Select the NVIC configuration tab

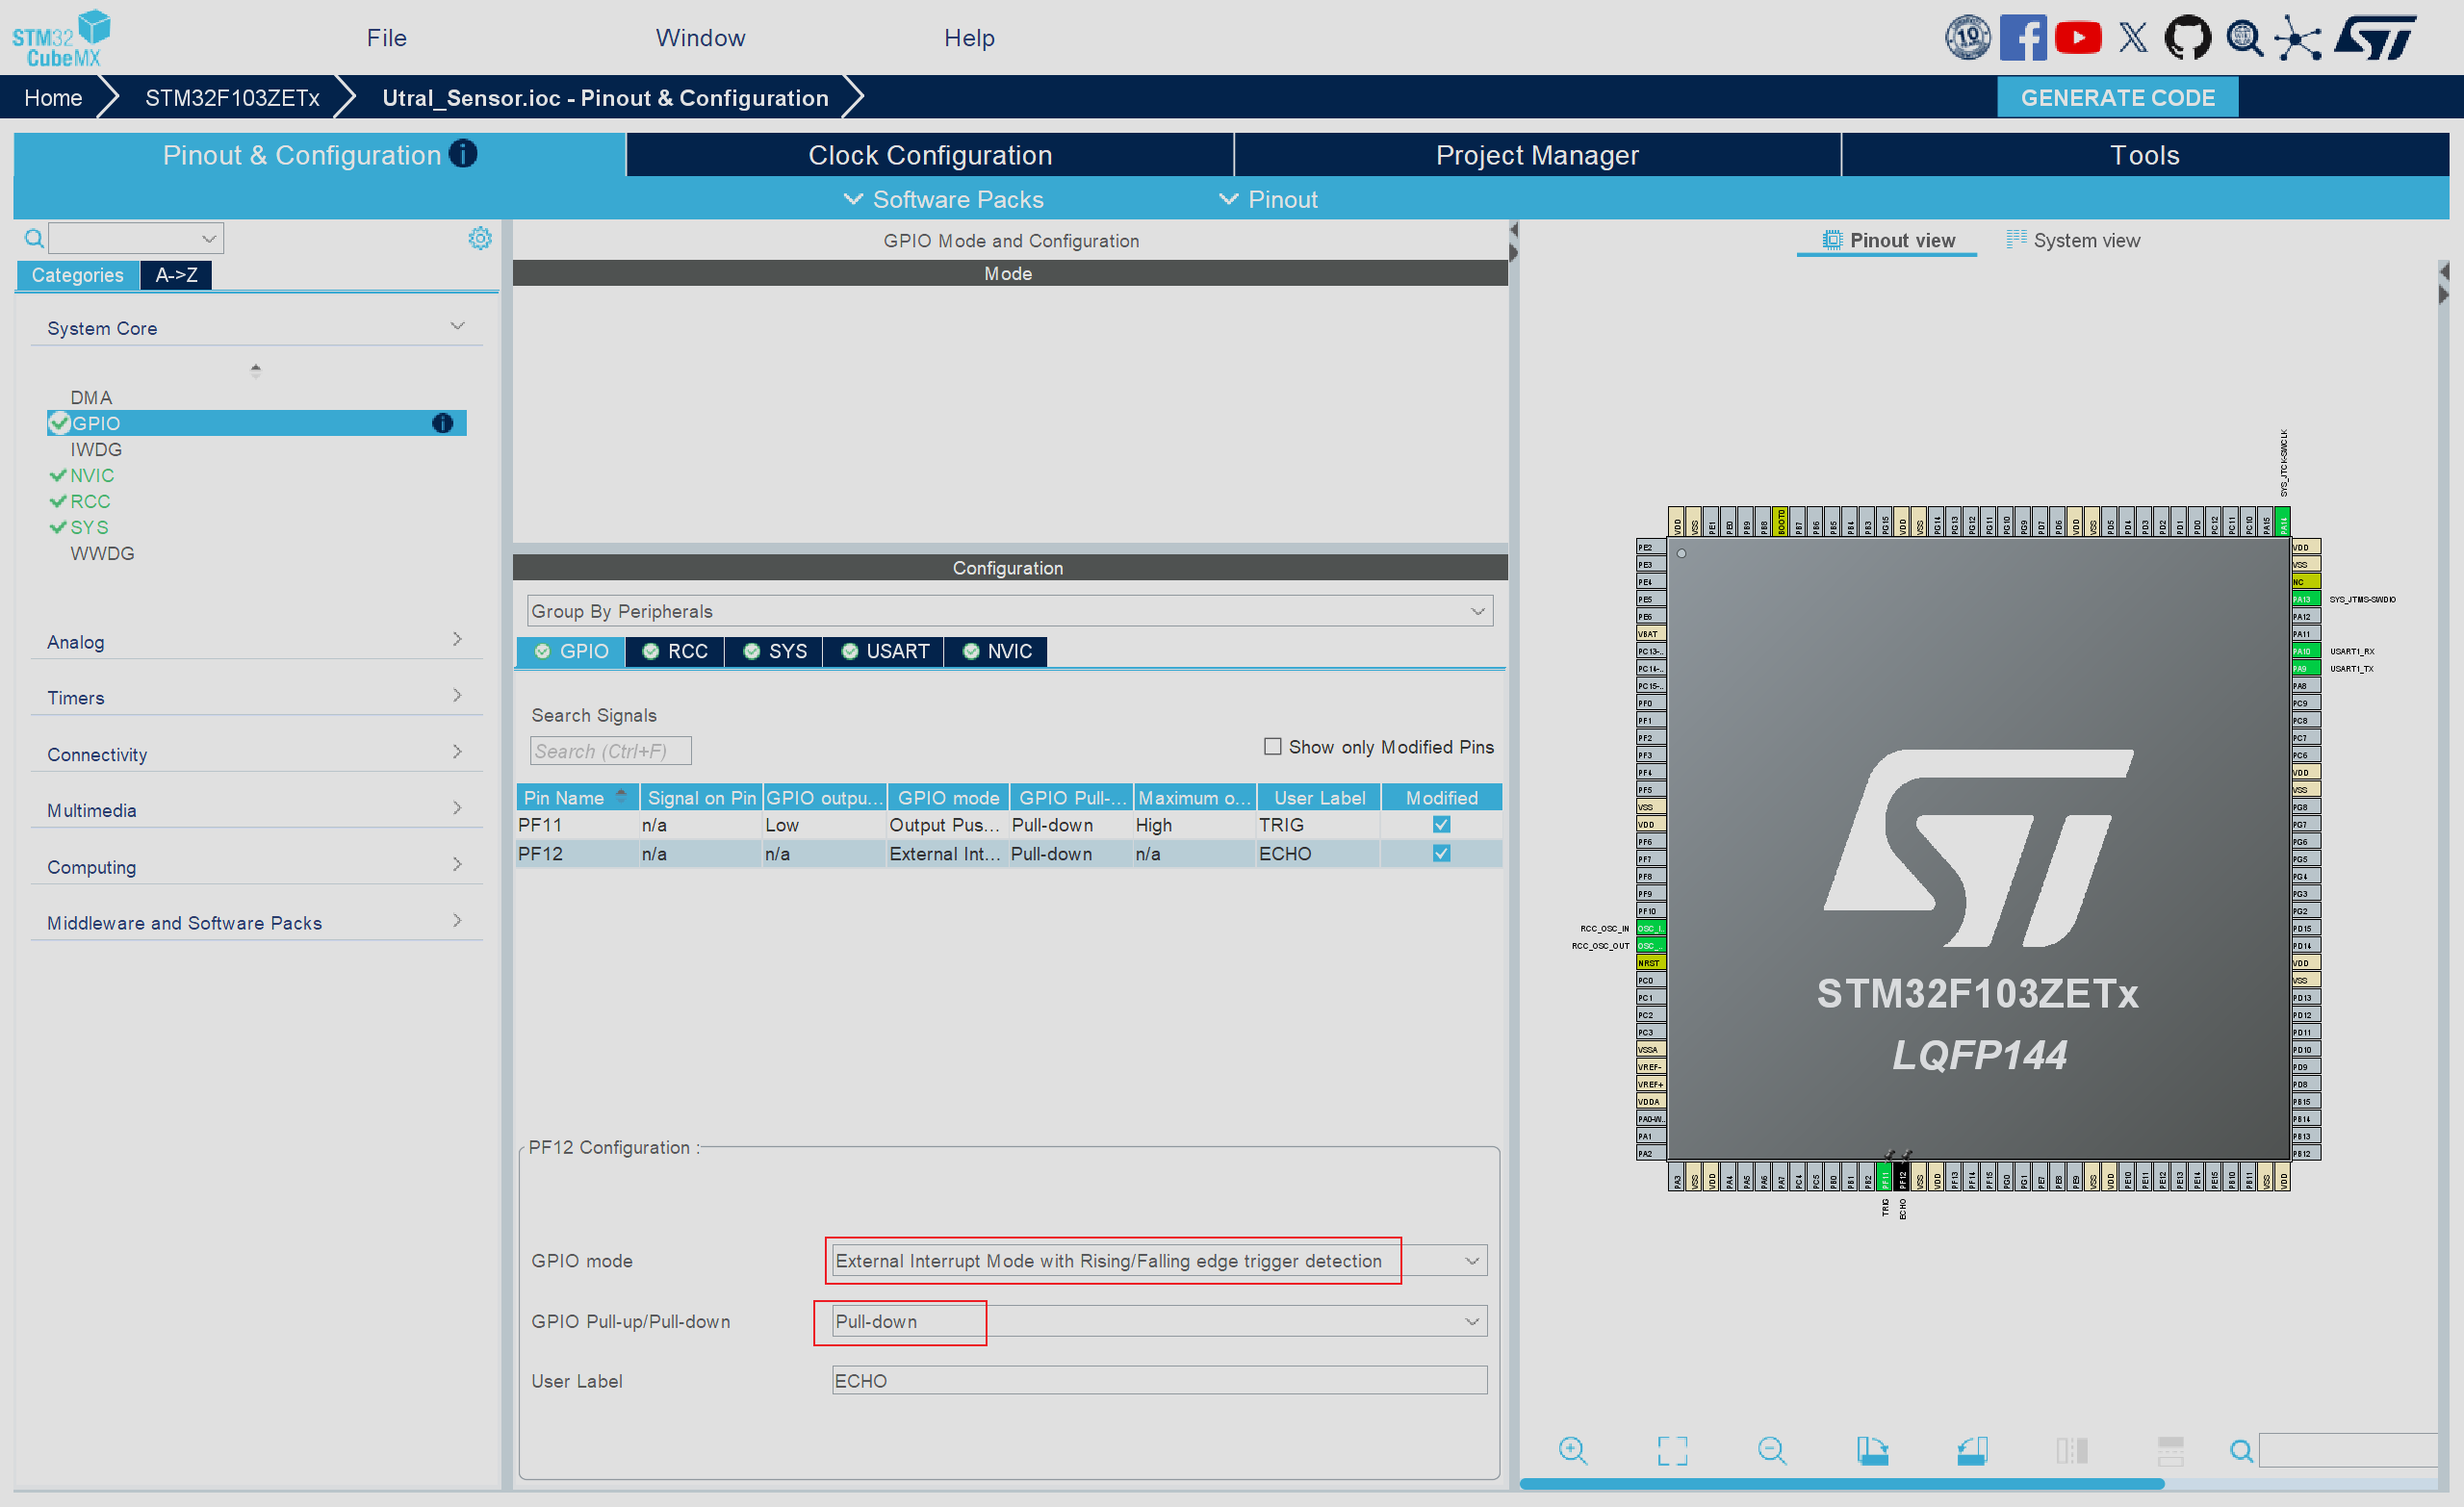996,651
